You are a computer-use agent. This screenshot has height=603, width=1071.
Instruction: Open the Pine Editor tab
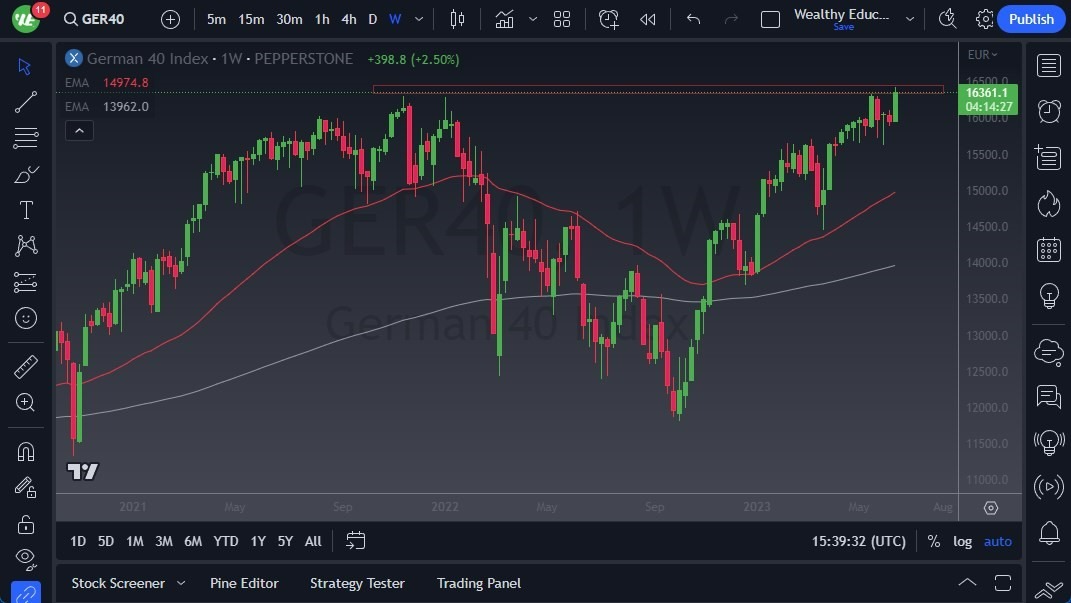244,583
